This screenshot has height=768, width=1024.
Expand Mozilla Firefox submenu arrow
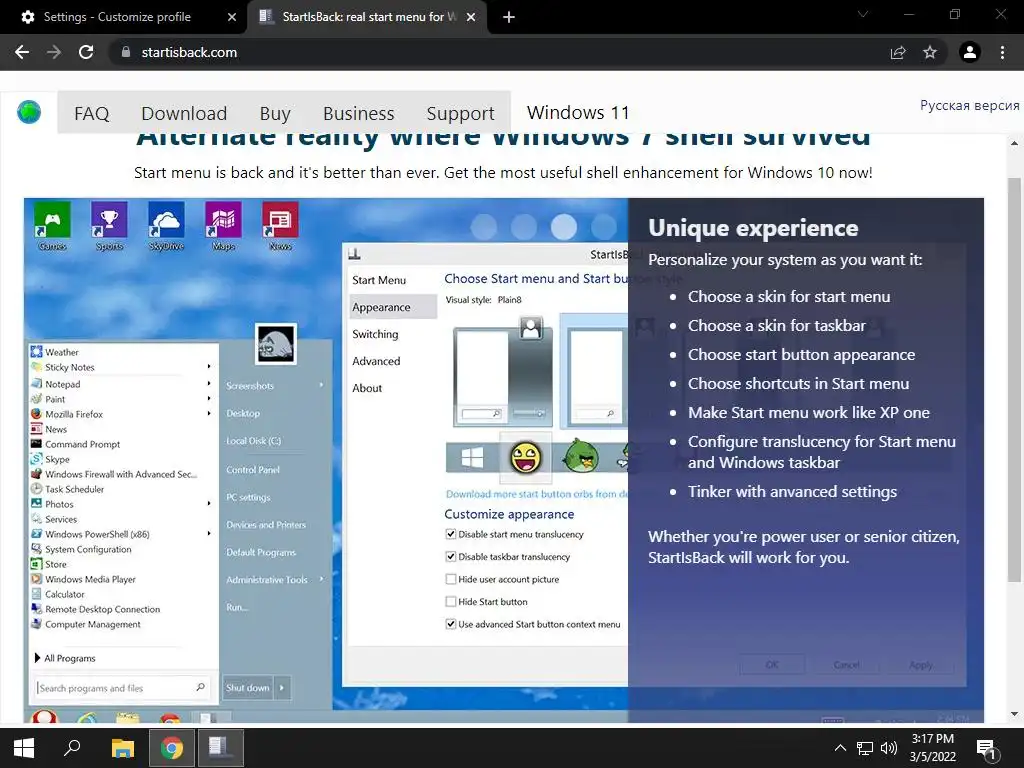[209, 413]
